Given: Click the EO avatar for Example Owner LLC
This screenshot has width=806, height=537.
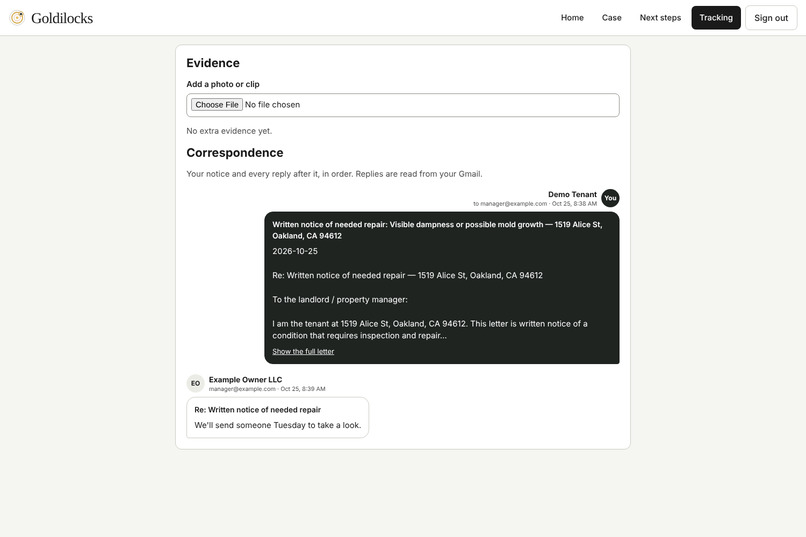Looking at the screenshot, I should click(195, 383).
